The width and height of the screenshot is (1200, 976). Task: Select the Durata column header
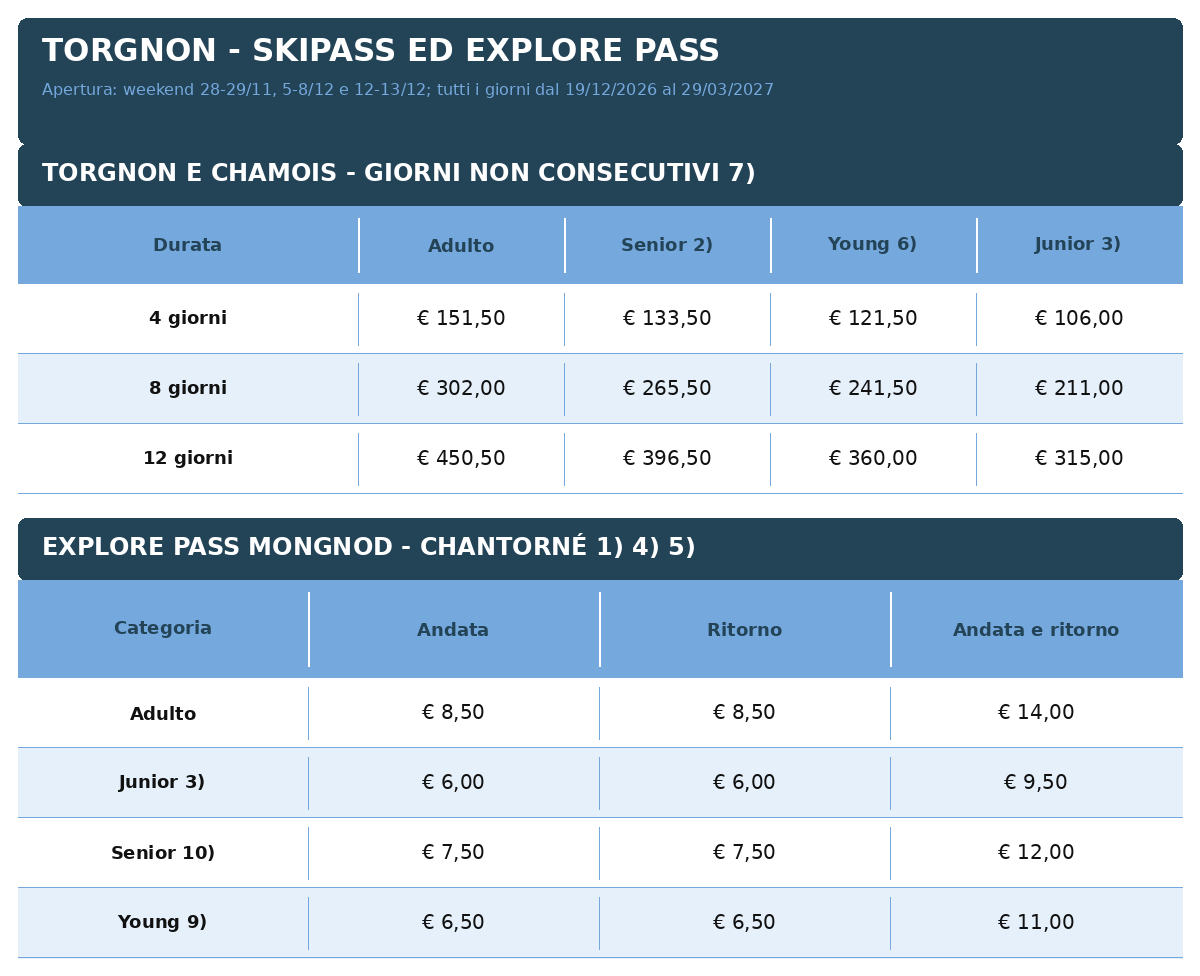click(x=188, y=245)
